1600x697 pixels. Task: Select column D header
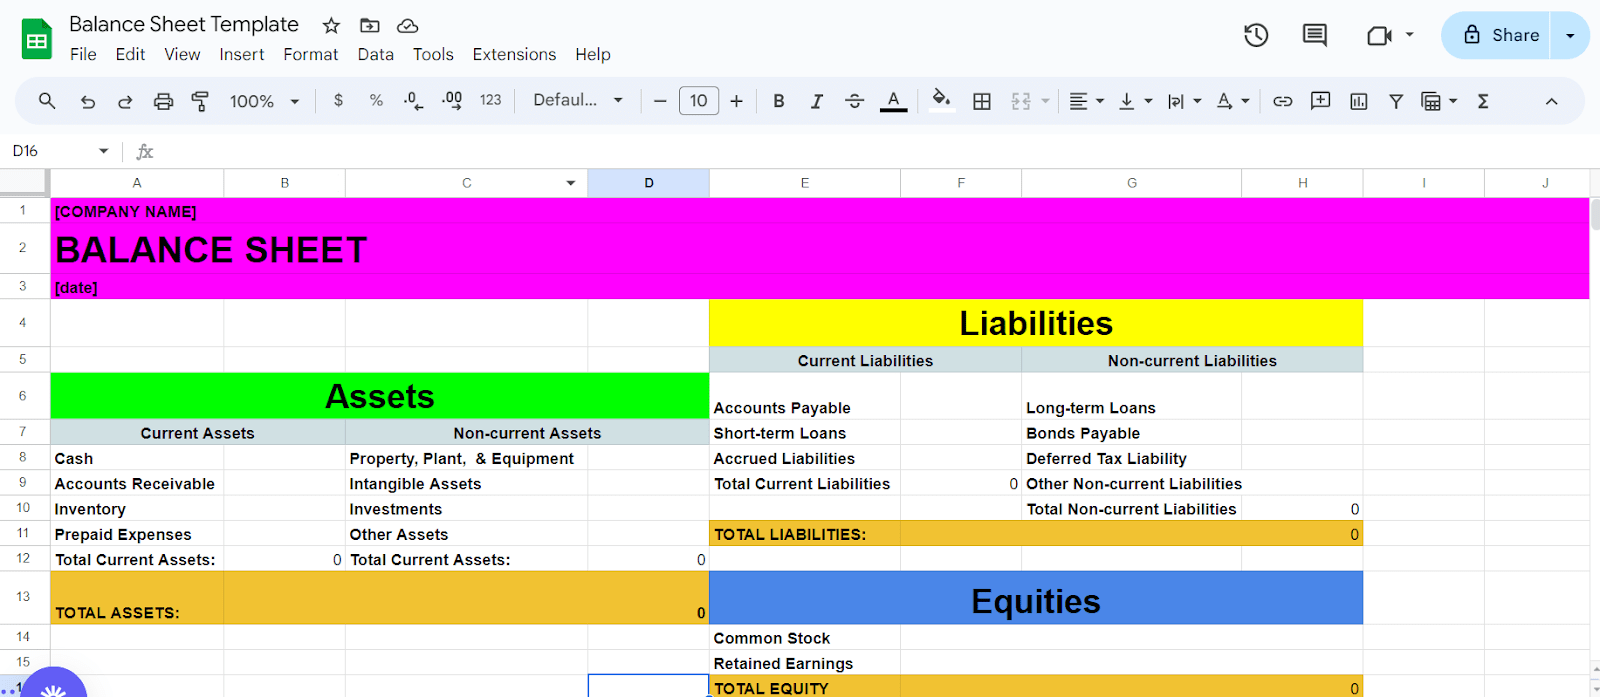tap(648, 183)
